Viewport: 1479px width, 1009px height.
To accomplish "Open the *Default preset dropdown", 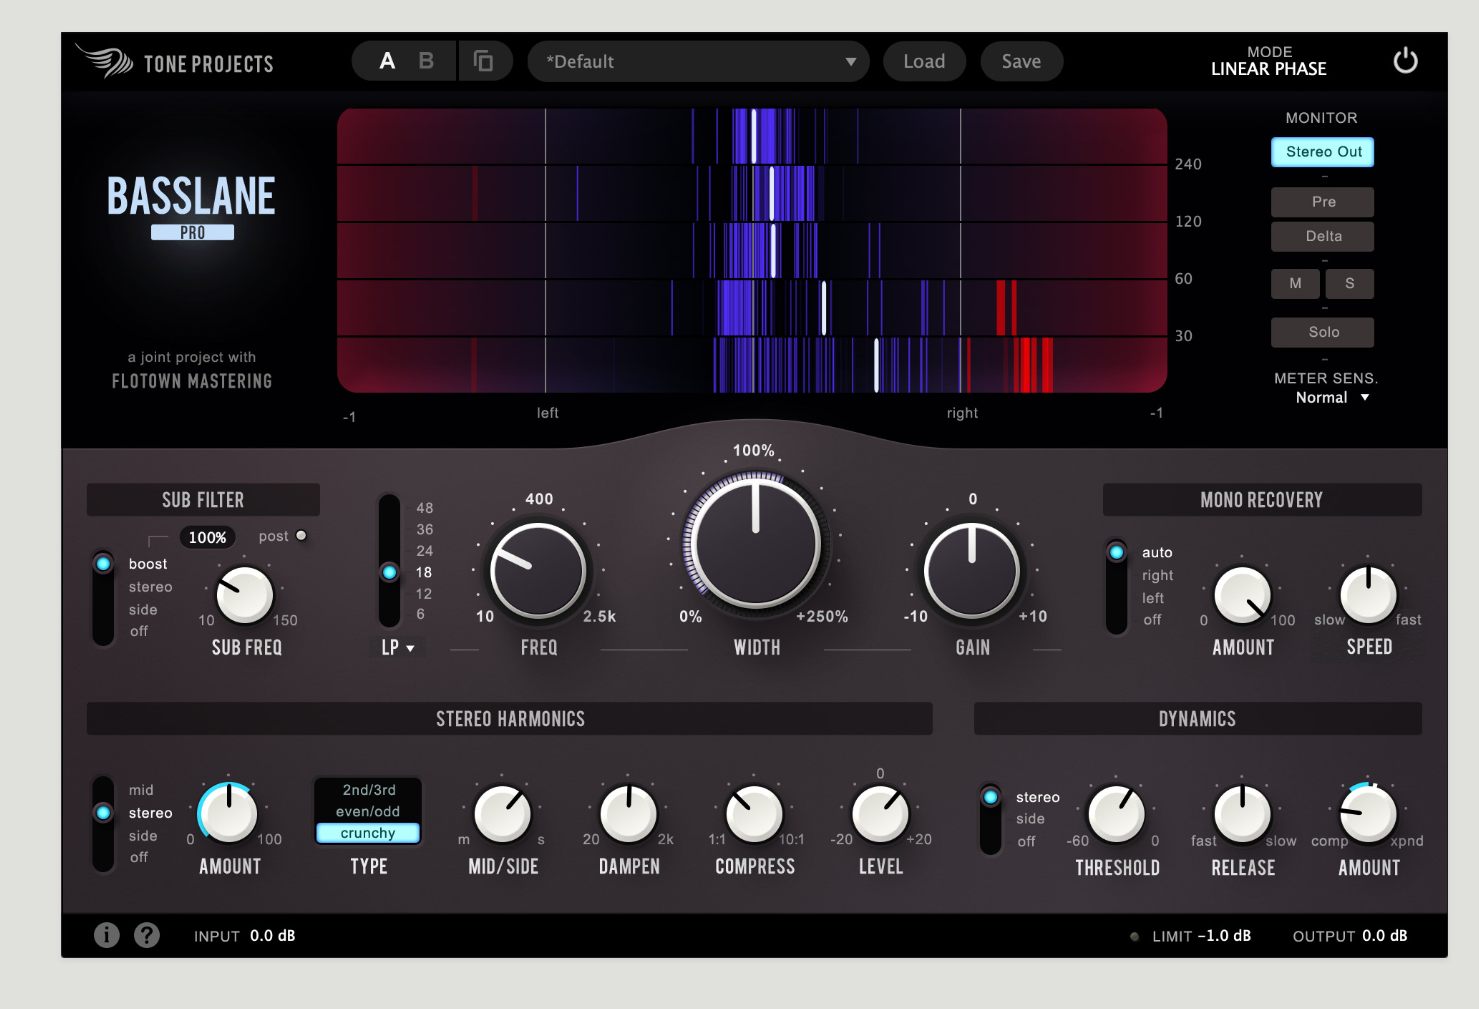I will click(x=698, y=61).
